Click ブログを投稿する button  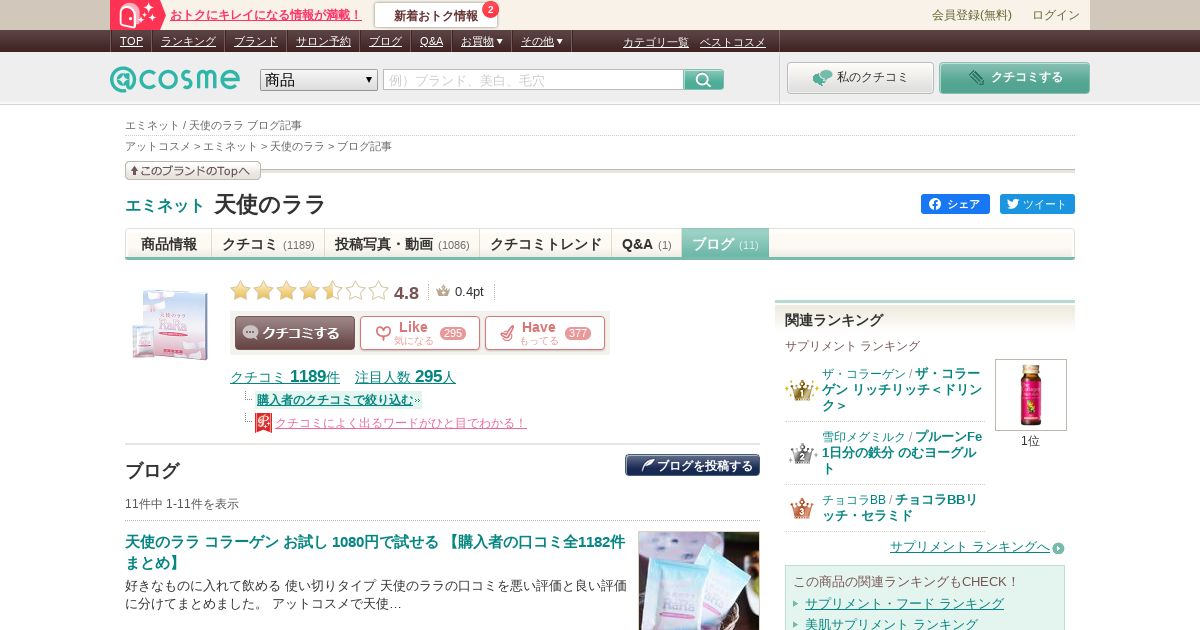pyautogui.click(x=692, y=465)
